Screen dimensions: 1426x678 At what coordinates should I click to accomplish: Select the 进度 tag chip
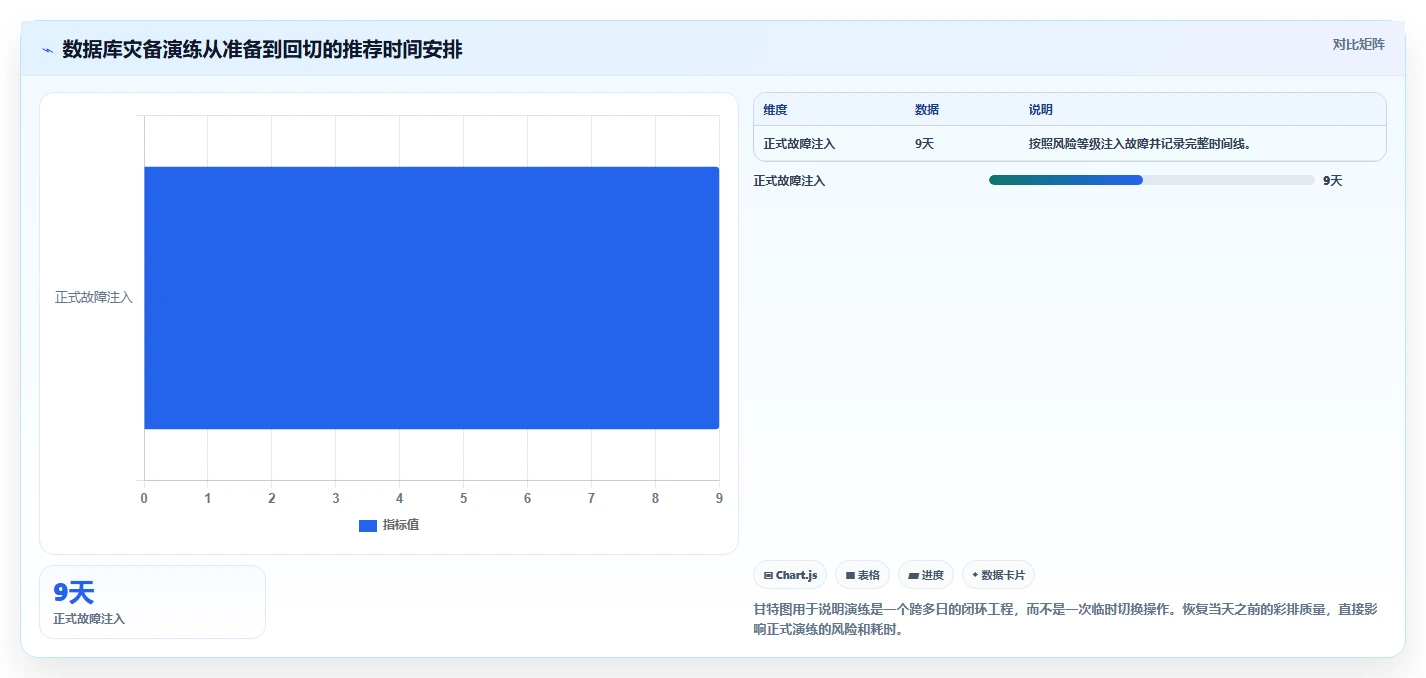[926, 575]
